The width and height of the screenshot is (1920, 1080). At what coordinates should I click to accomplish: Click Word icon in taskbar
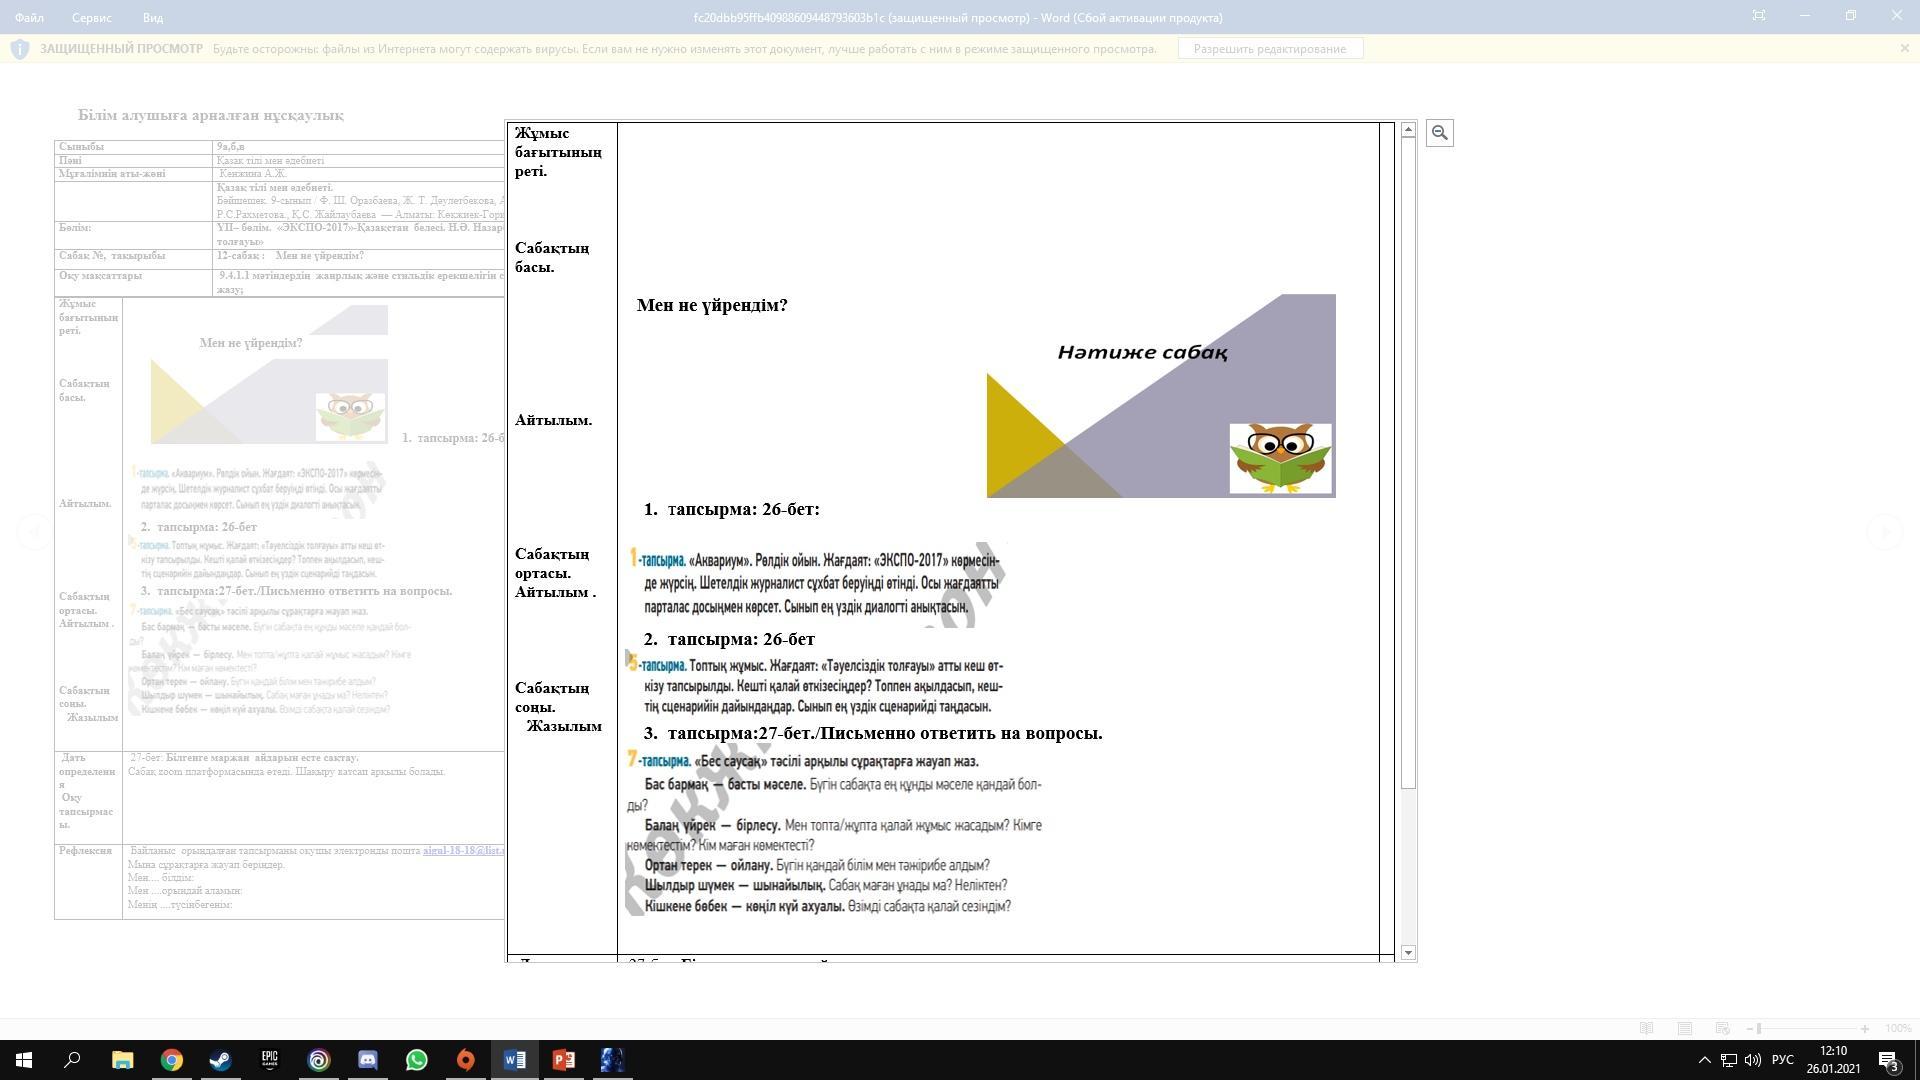tap(515, 1060)
